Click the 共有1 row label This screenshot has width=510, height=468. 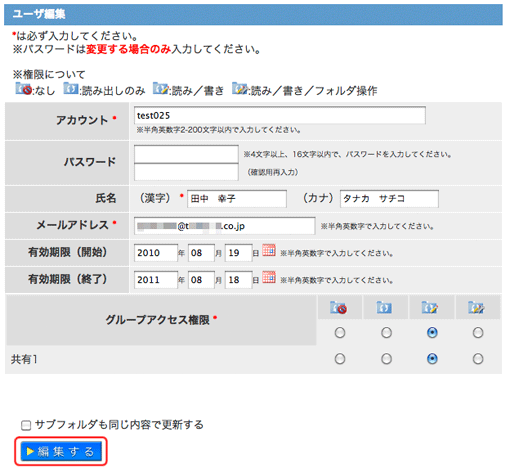coord(24,359)
